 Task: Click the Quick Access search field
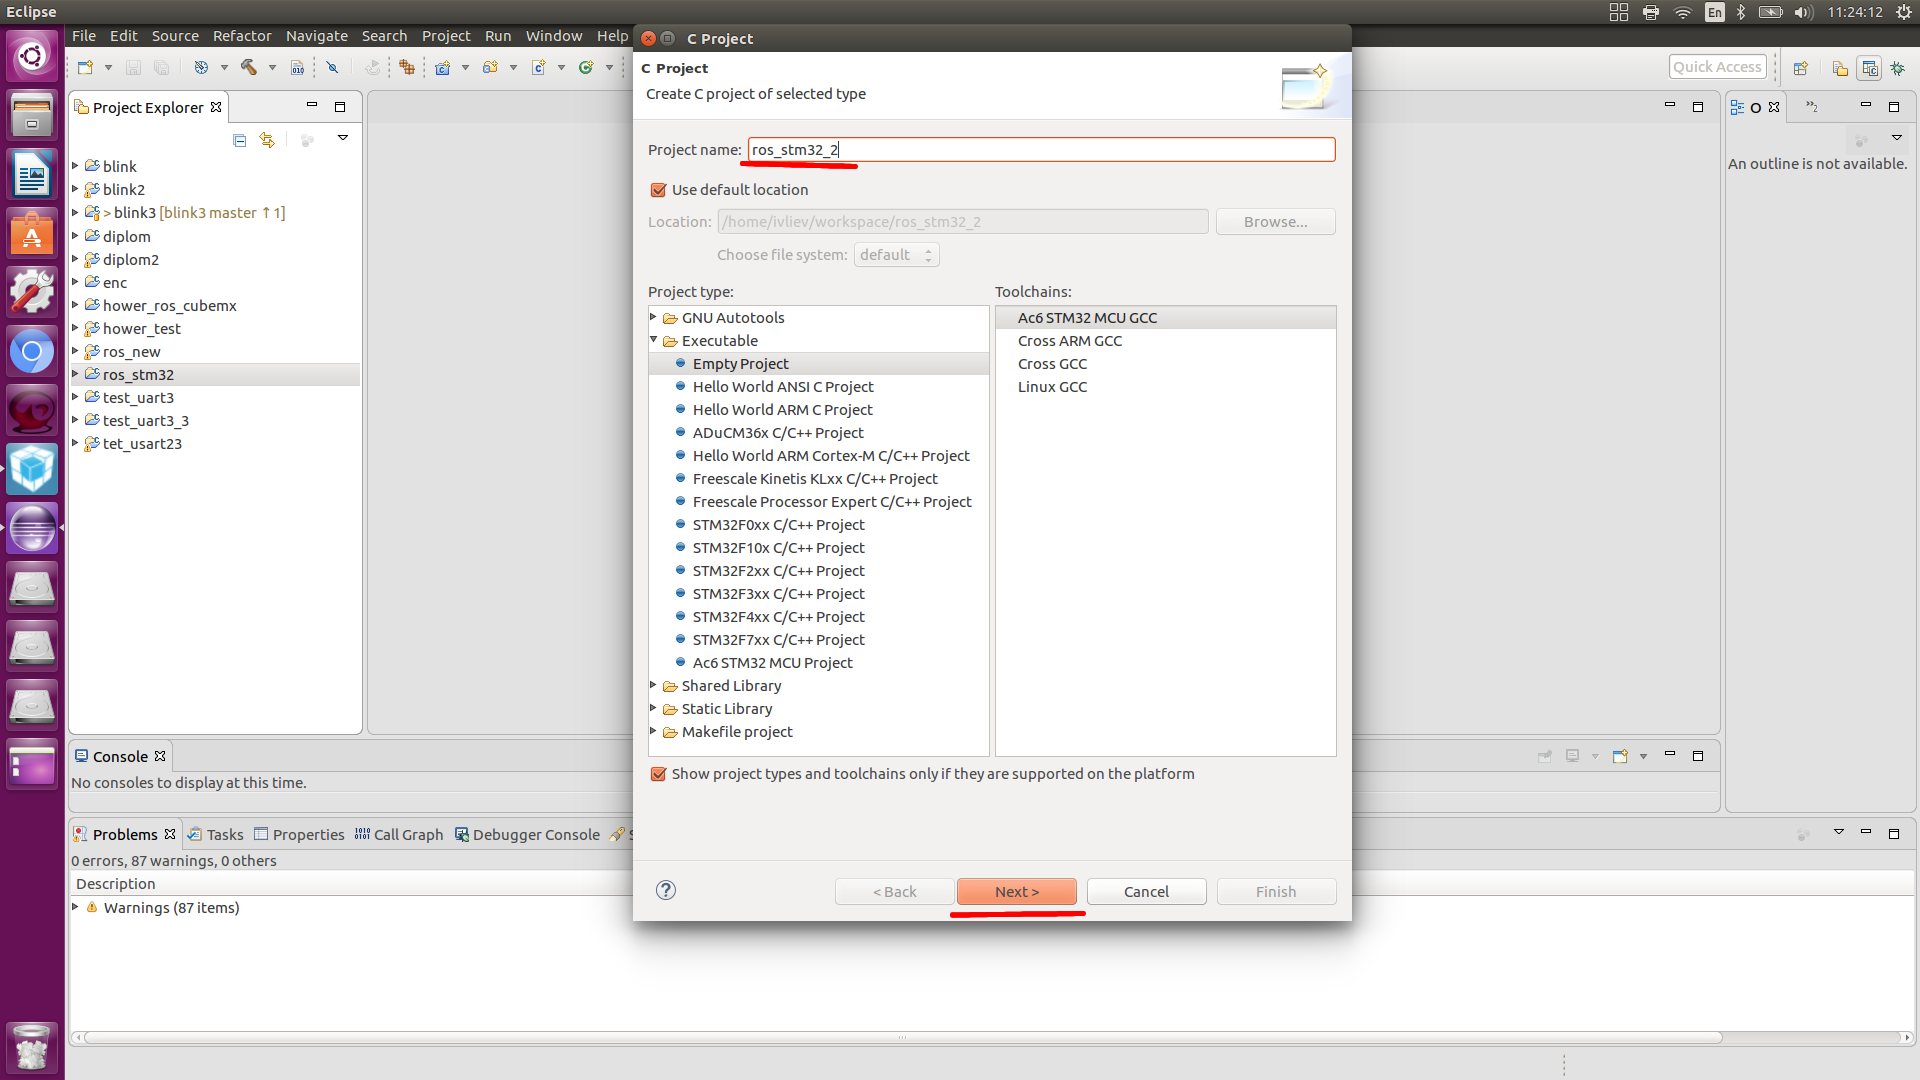point(1717,67)
